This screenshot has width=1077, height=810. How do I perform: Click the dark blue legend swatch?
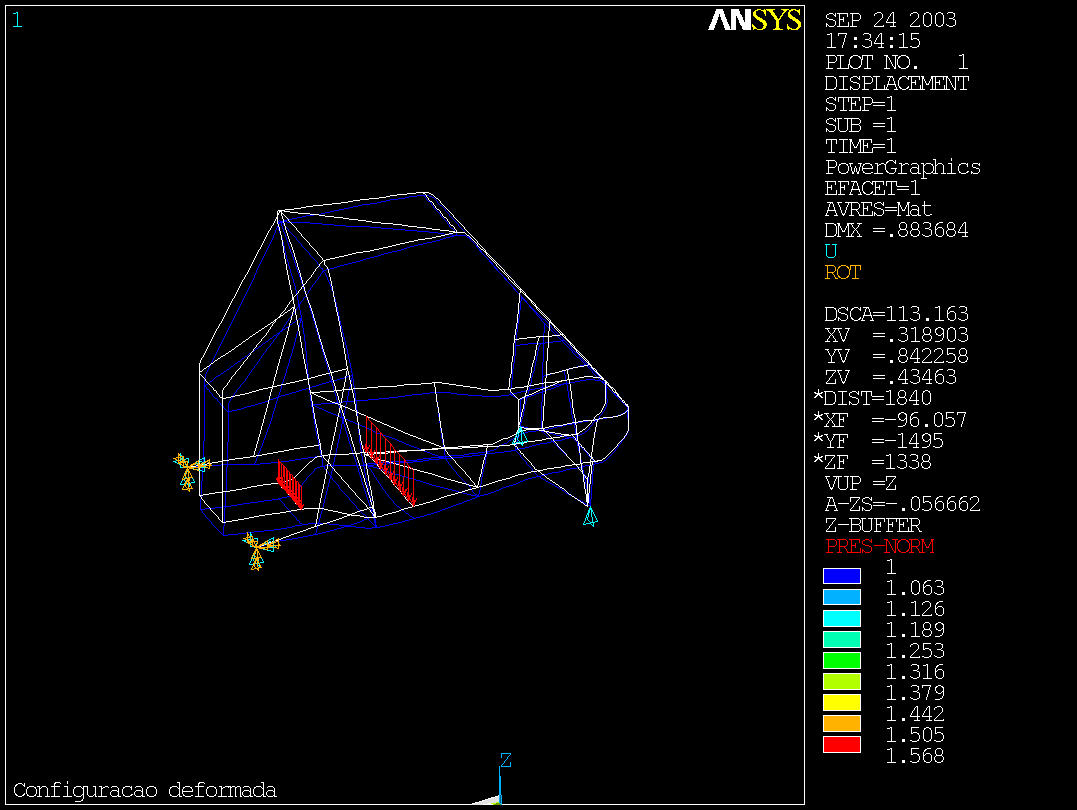[x=841, y=576]
